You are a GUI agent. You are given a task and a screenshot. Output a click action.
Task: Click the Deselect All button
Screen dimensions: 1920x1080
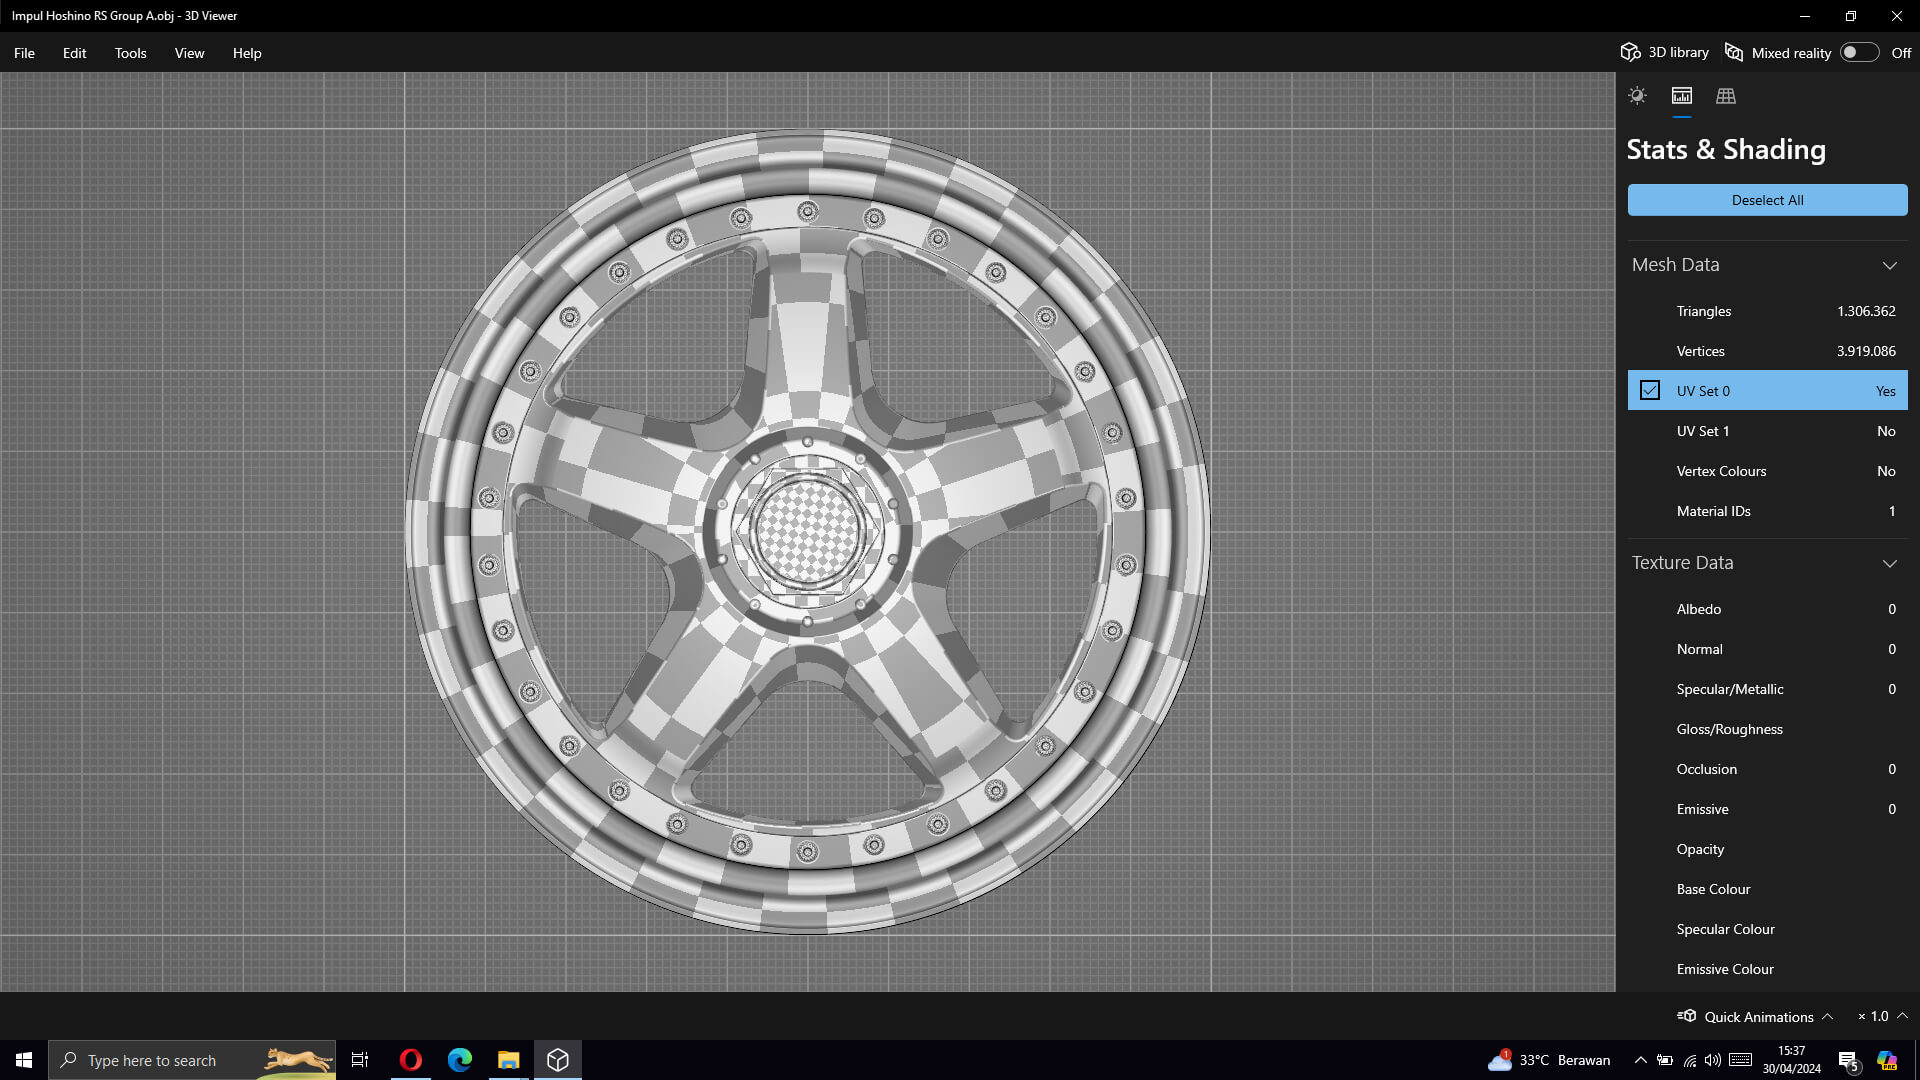click(1767, 200)
